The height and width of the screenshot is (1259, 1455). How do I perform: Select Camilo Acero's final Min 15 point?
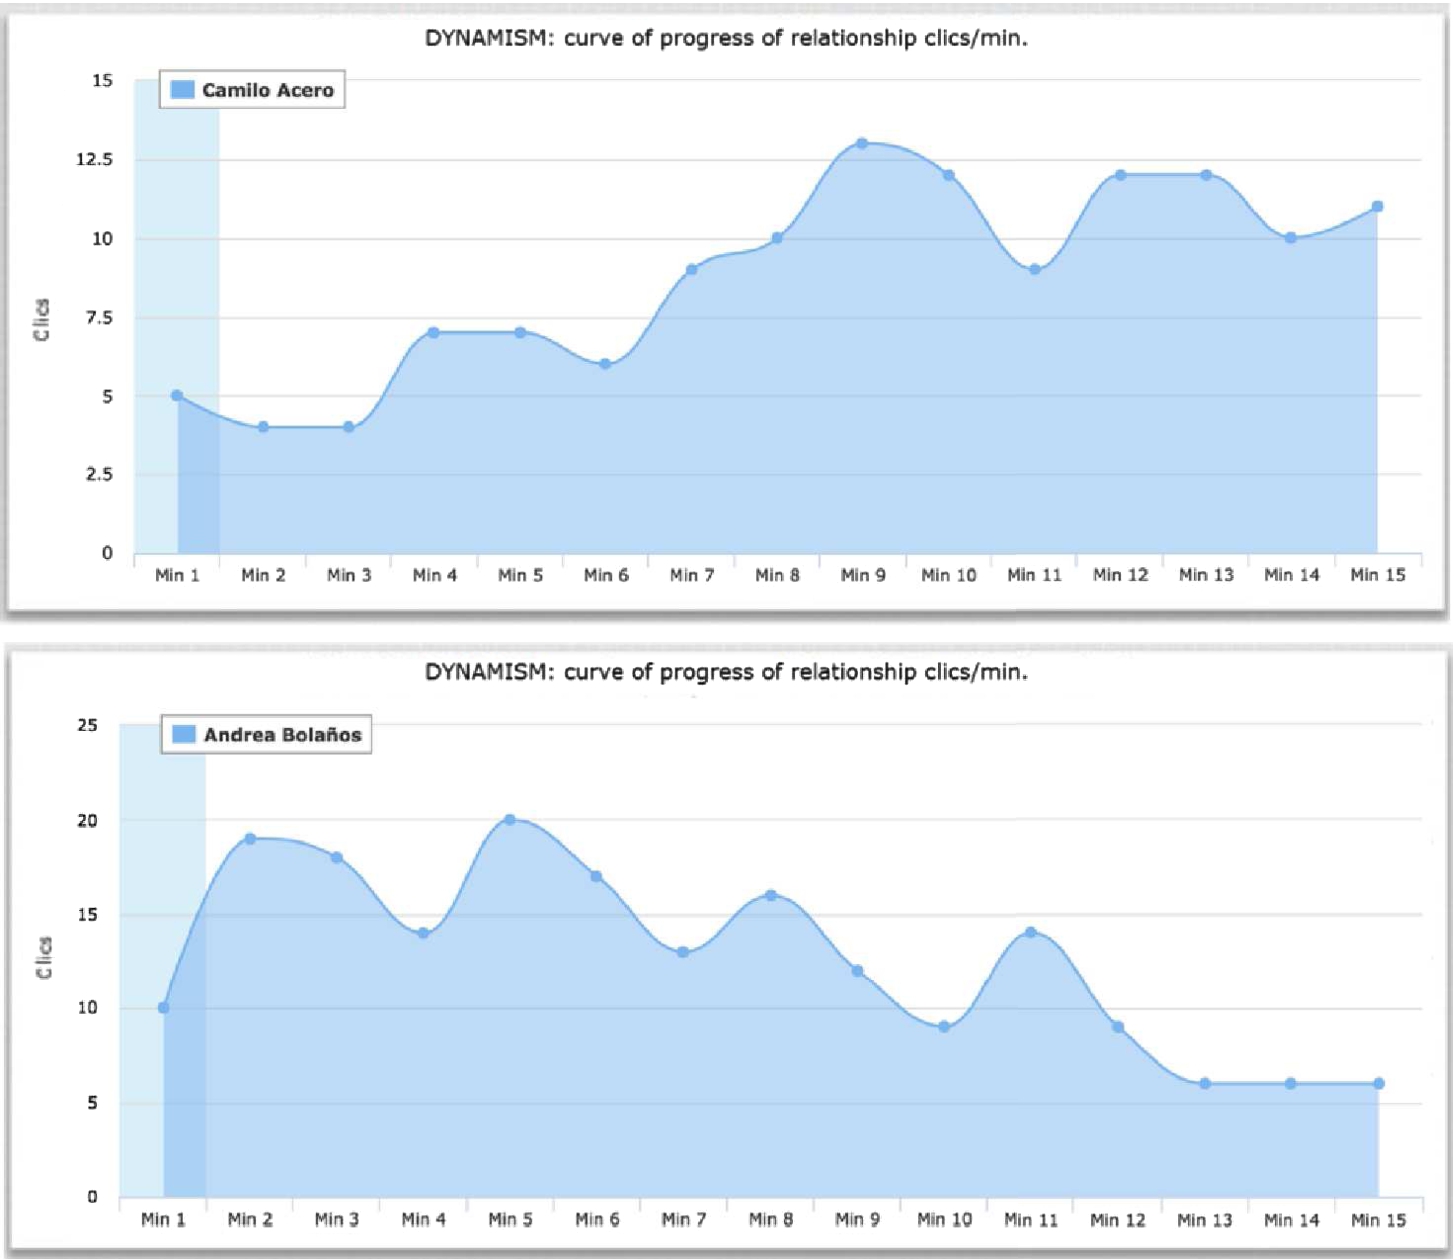tap(1377, 206)
